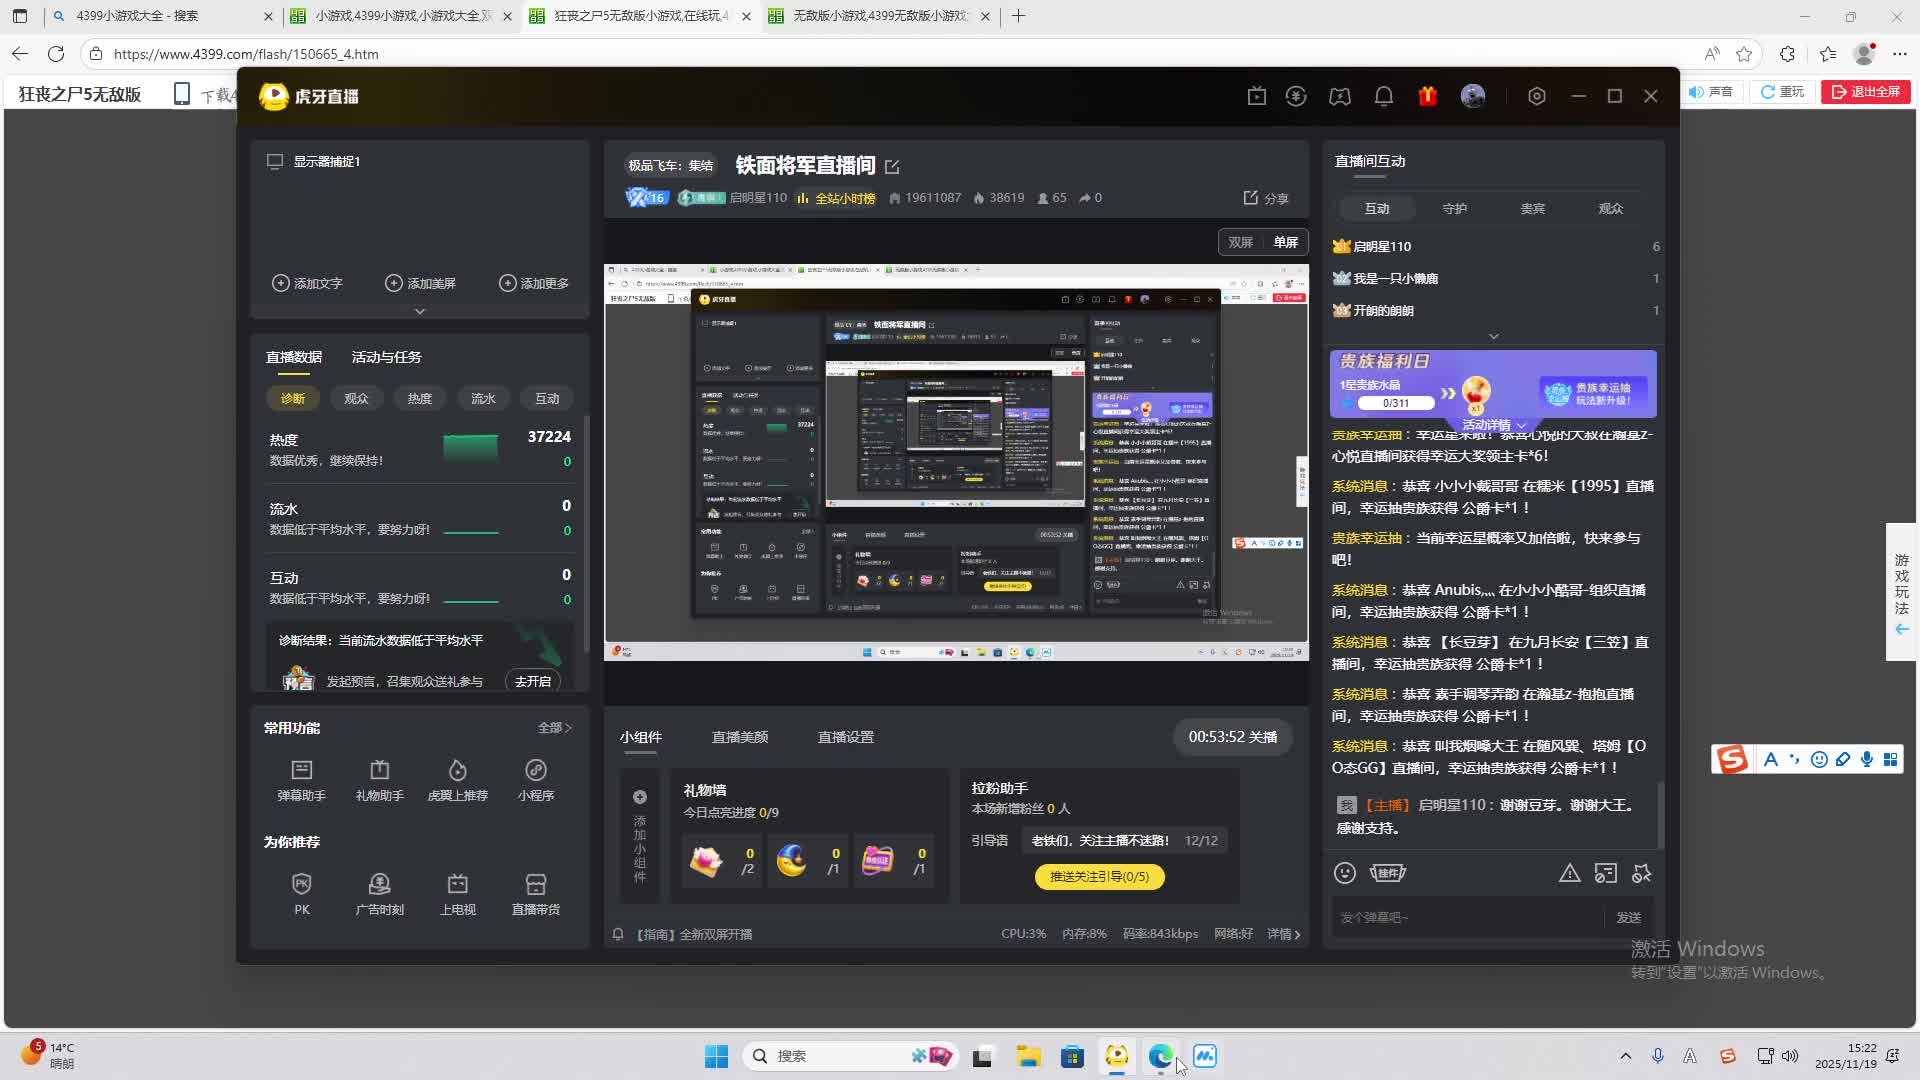Select the 热度 heat metric pill
Image resolution: width=1920 pixels, height=1080 pixels.
(419, 398)
